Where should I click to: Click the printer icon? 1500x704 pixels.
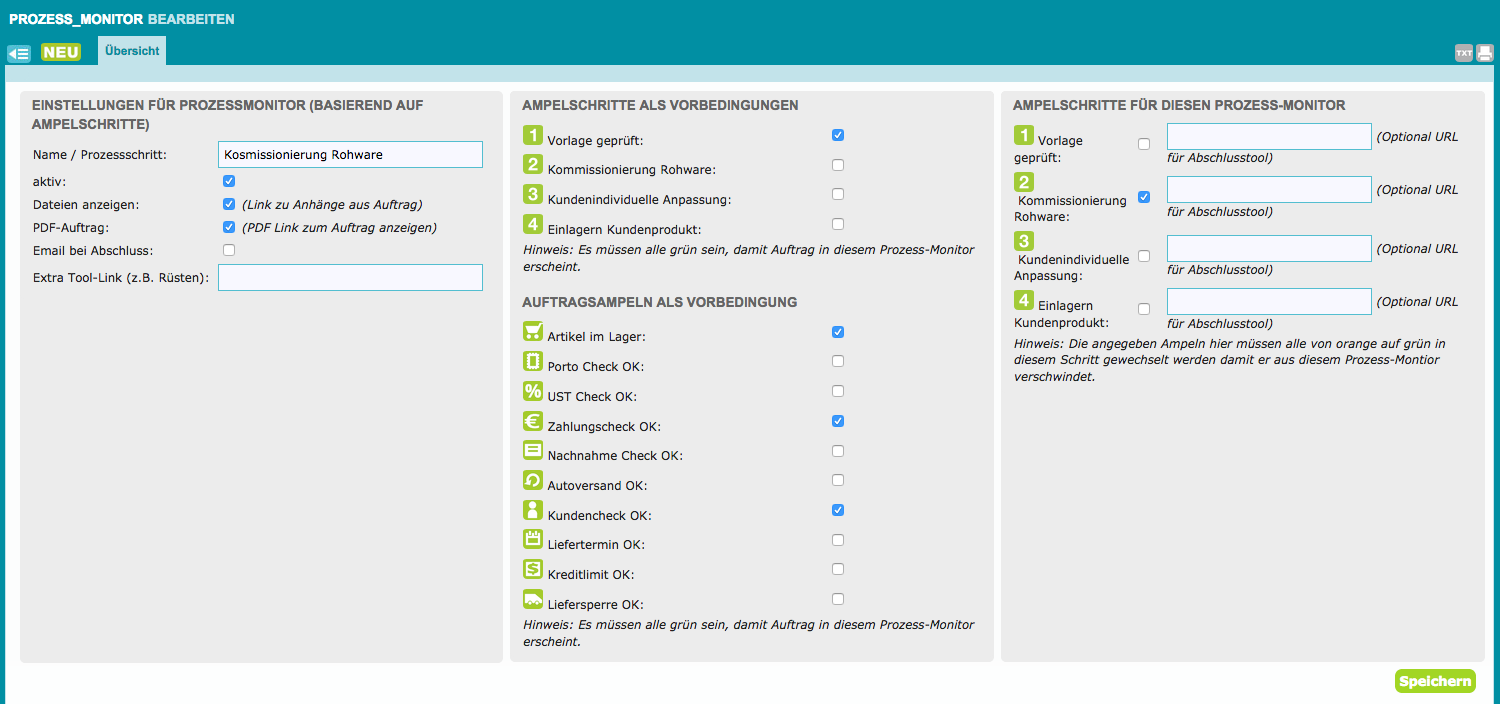pos(1485,53)
